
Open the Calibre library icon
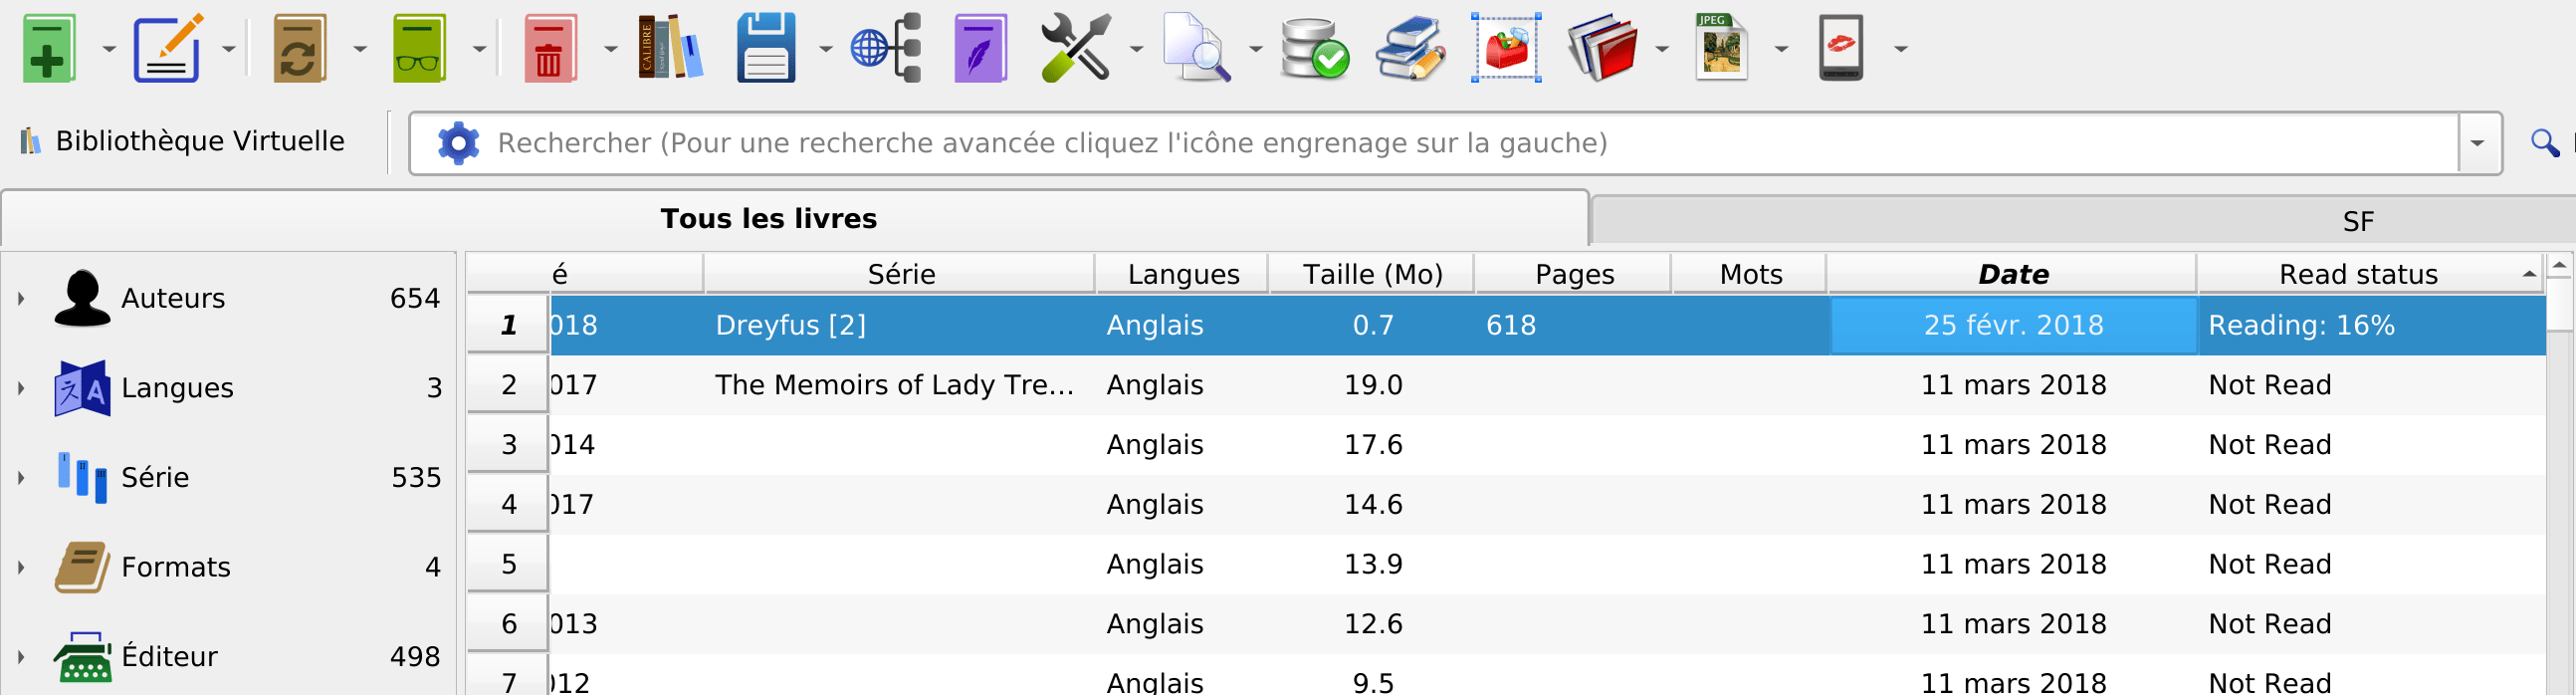pos(670,47)
